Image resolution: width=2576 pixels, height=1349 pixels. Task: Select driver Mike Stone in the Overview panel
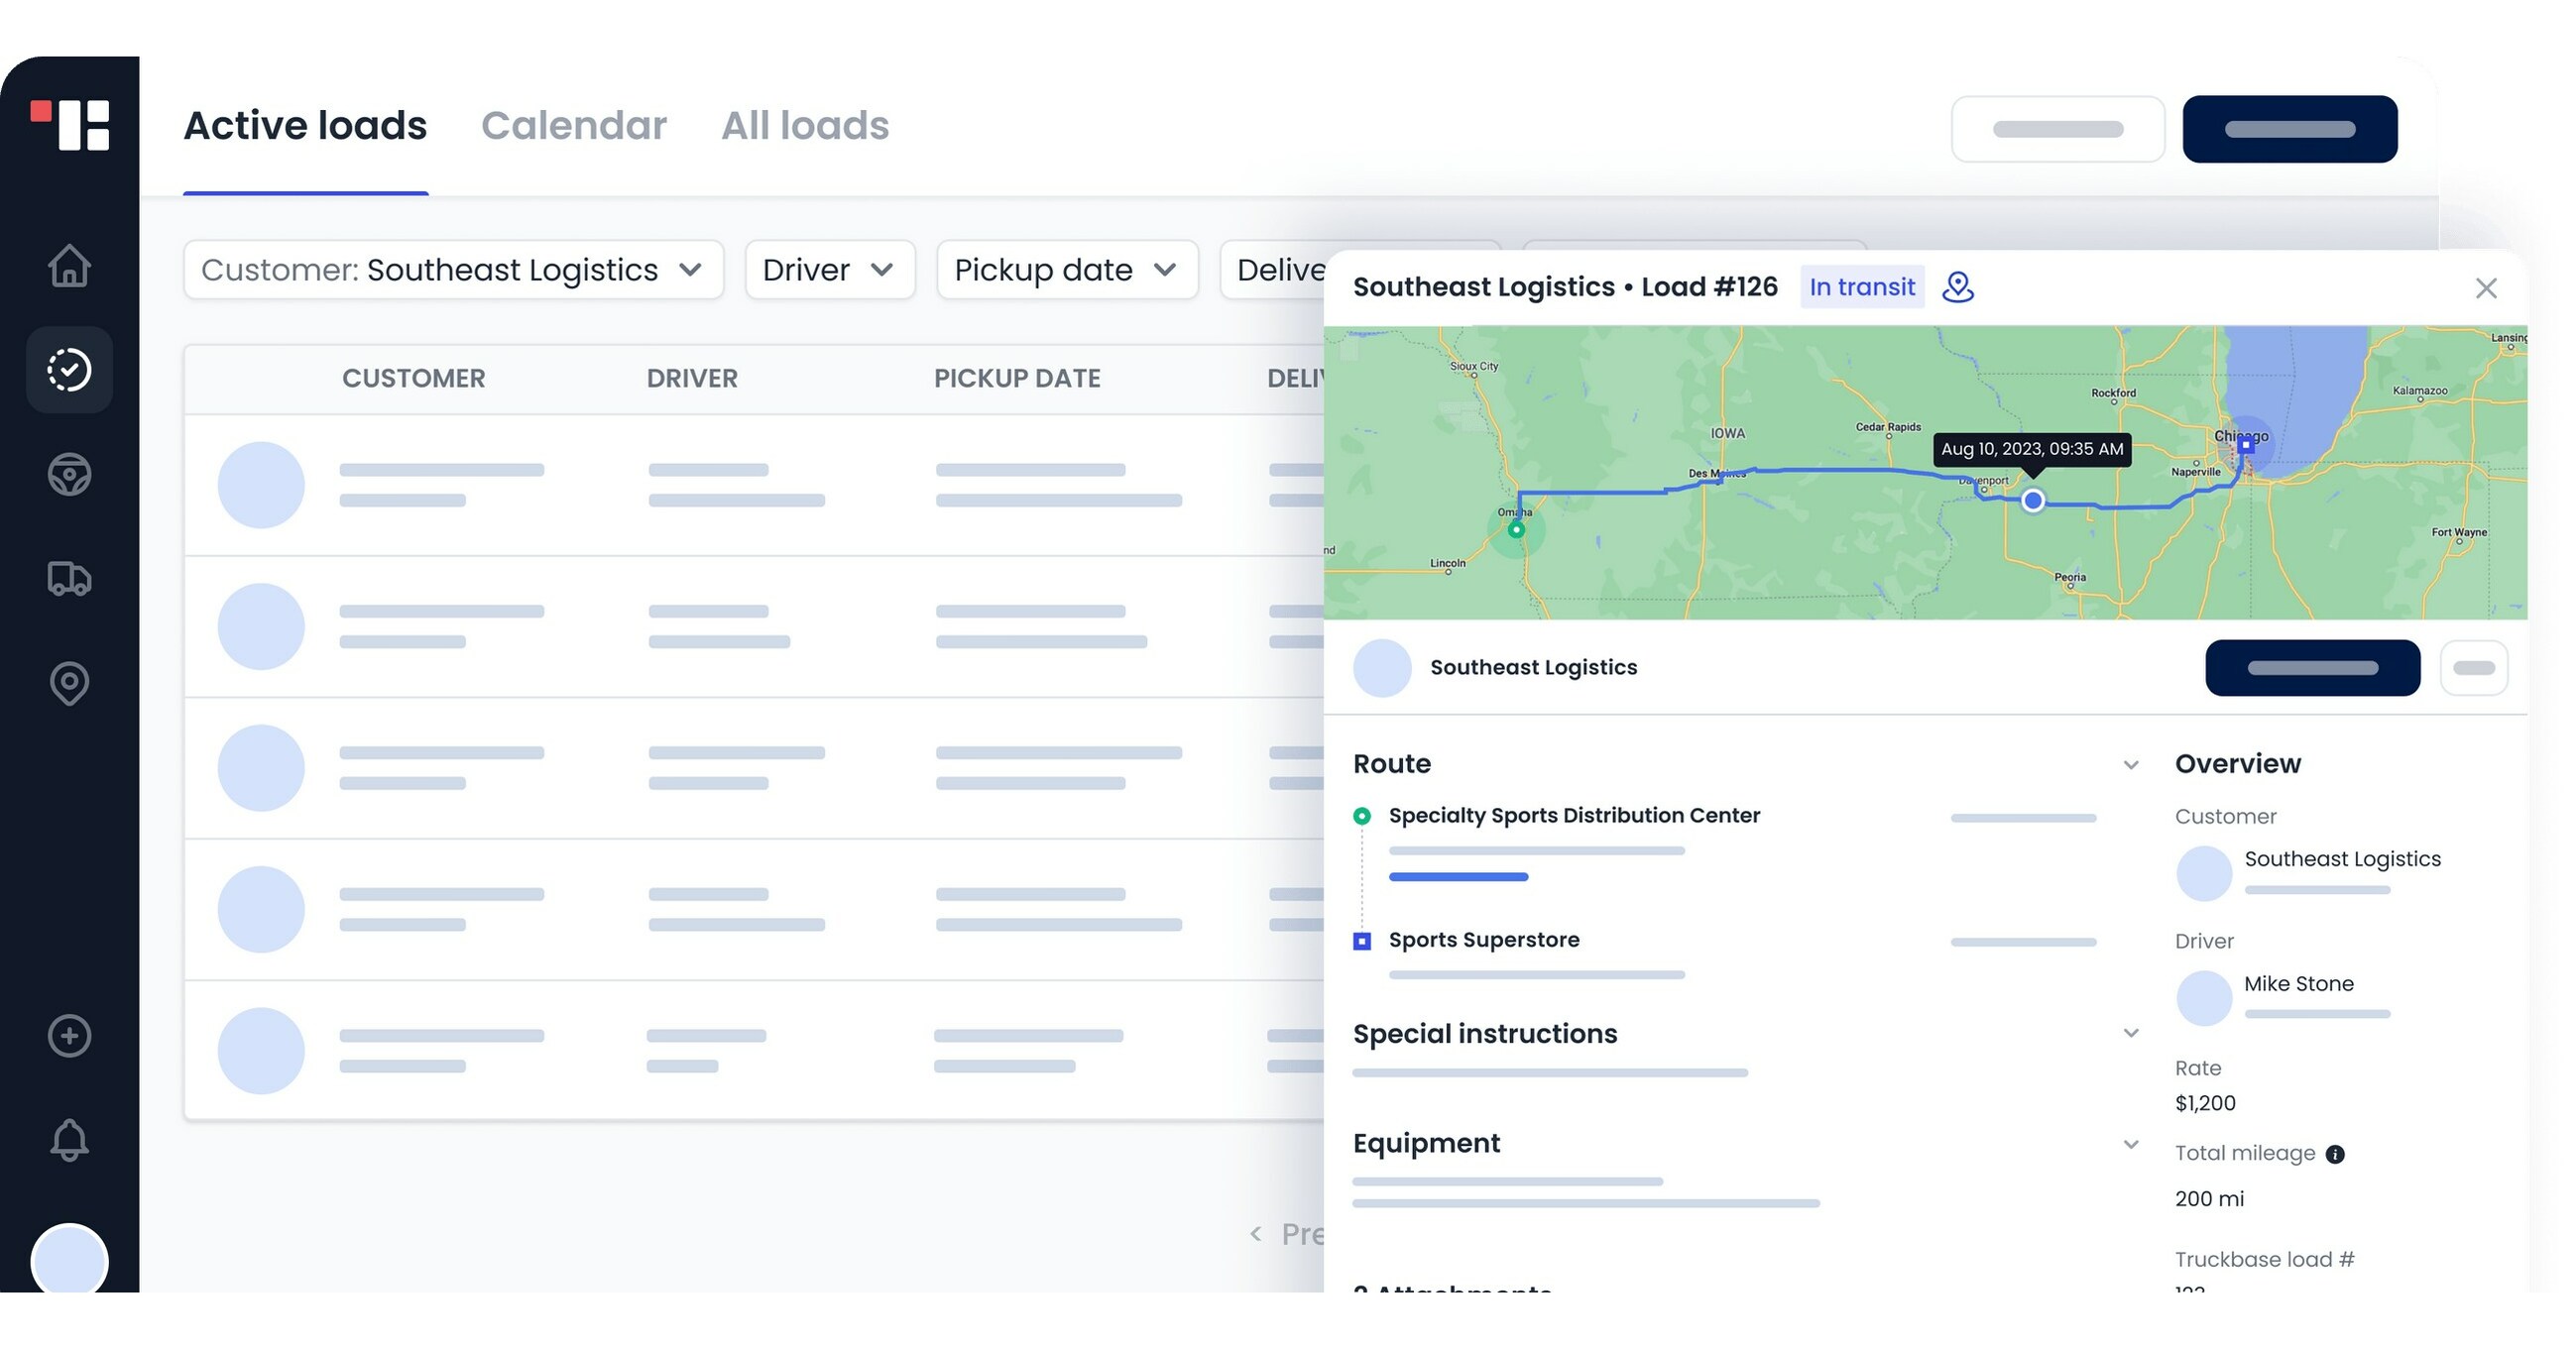click(x=2298, y=983)
